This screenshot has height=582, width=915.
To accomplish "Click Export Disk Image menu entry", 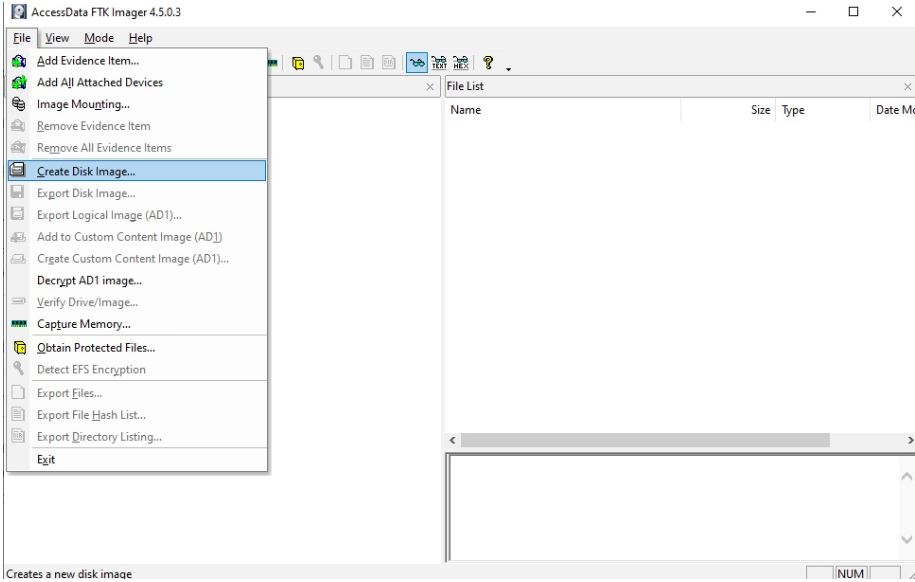I will (x=137, y=193).
